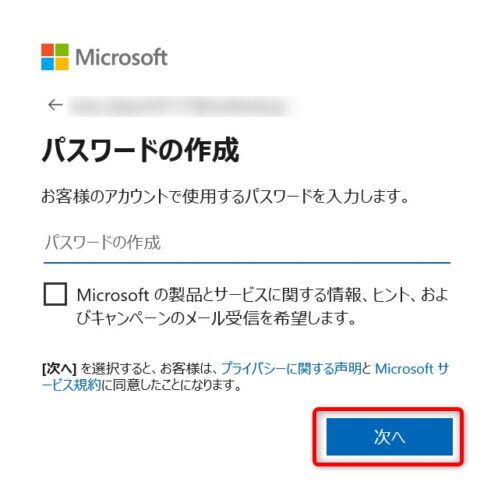
Task: Click the に同意したことになります text
Action: pyautogui.click(x=171, y=385)
